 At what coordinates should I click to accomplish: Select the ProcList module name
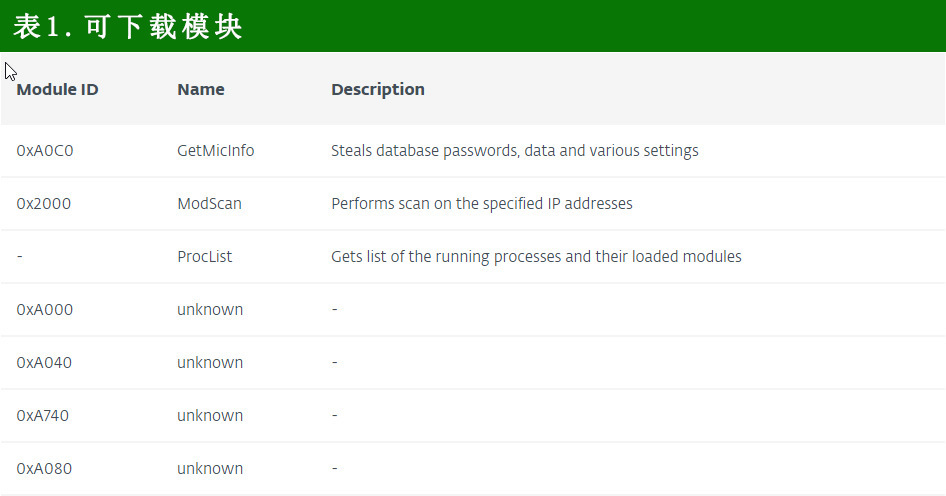[204, 257]
